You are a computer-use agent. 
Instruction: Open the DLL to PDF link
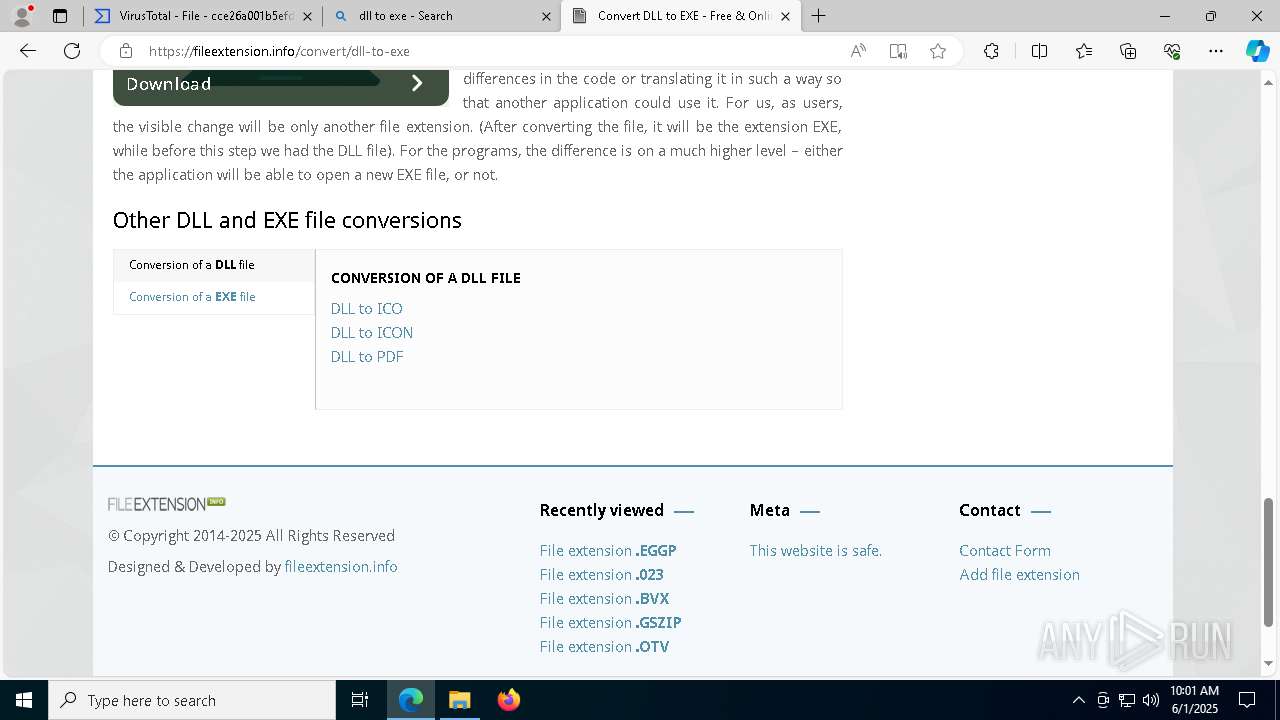(367, 357)
